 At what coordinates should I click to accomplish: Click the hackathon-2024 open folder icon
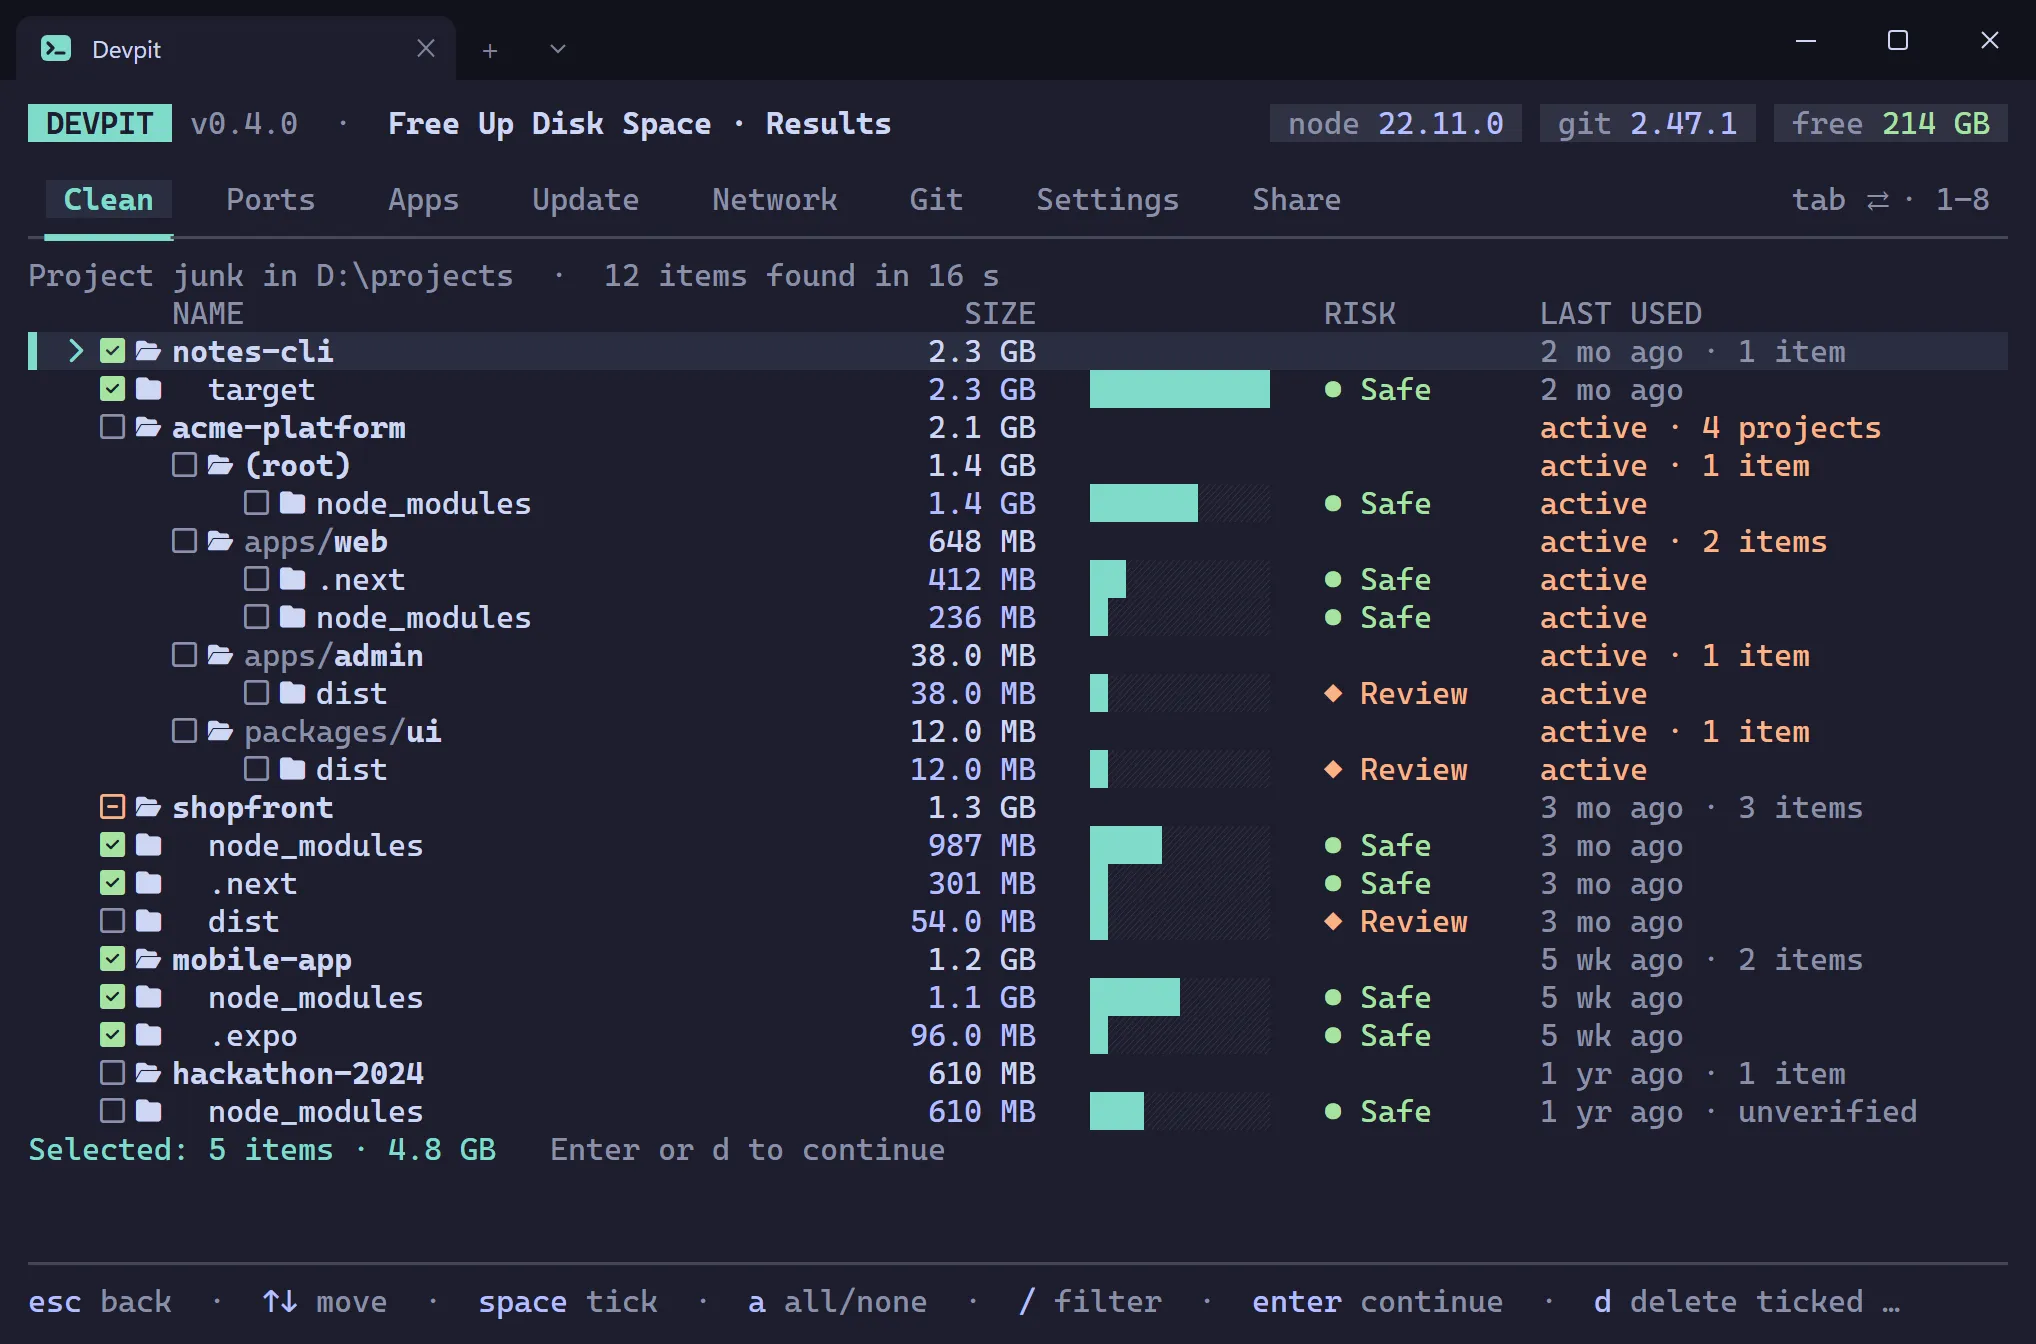(x=148, y=1073)
